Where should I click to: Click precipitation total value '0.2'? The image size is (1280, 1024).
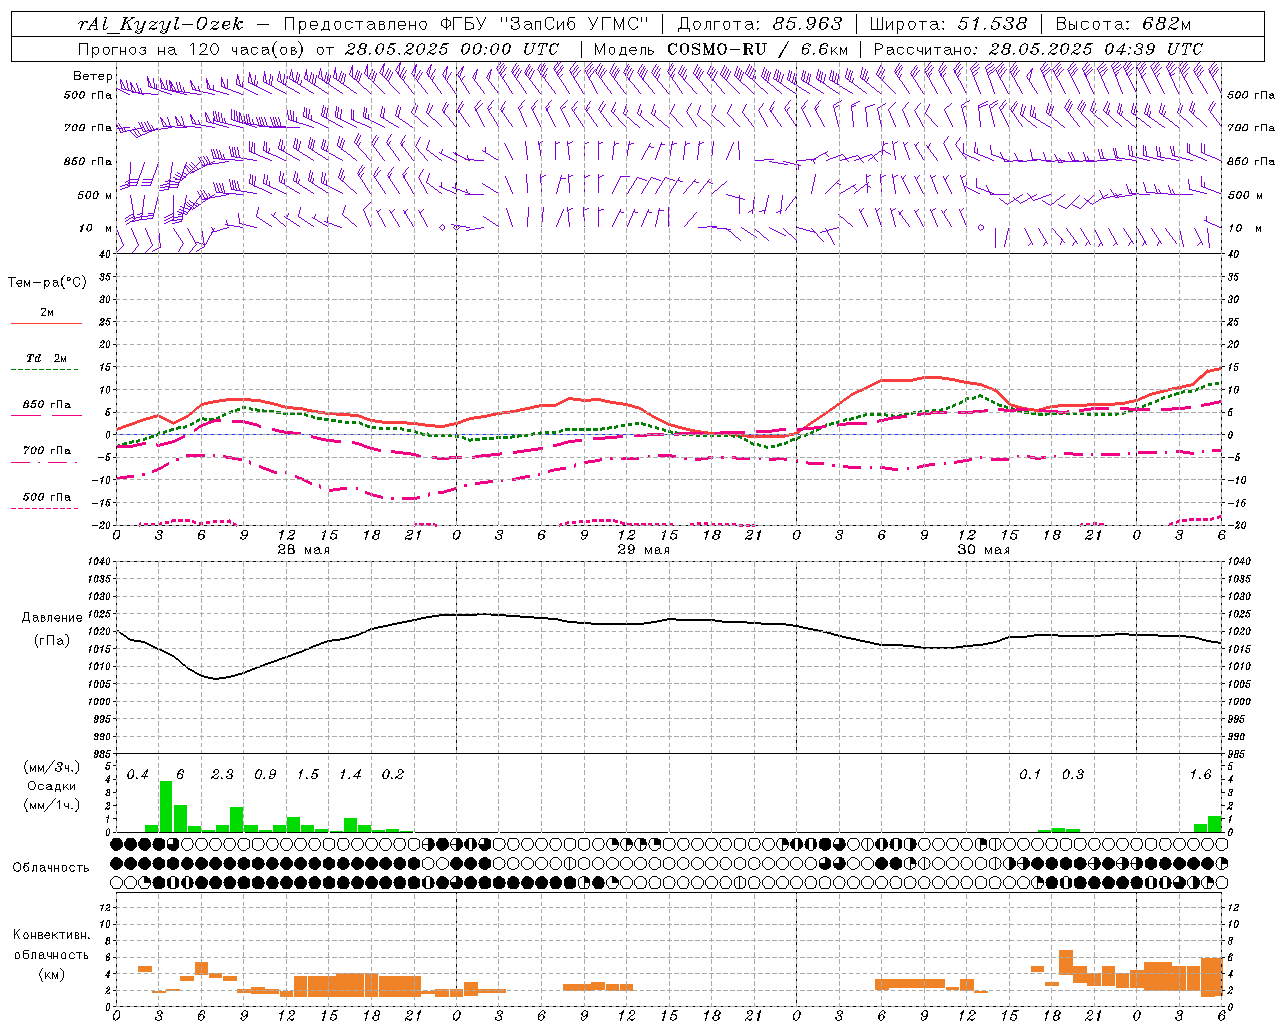(x=393, y=775)
